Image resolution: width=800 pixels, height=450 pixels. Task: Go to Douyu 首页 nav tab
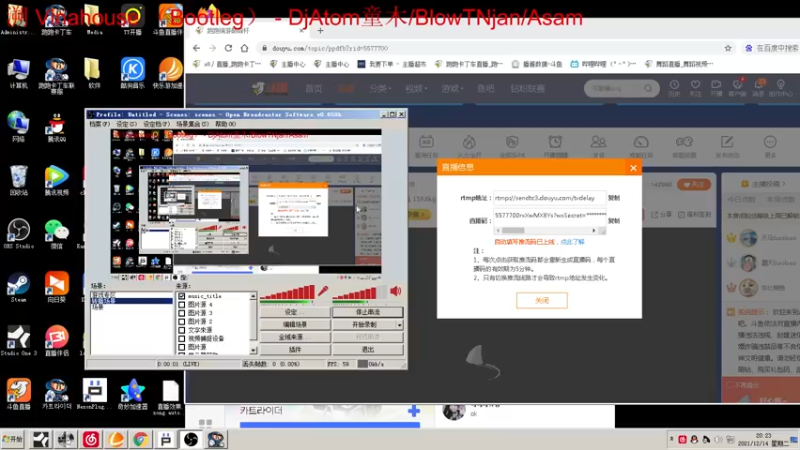point(313,88)
